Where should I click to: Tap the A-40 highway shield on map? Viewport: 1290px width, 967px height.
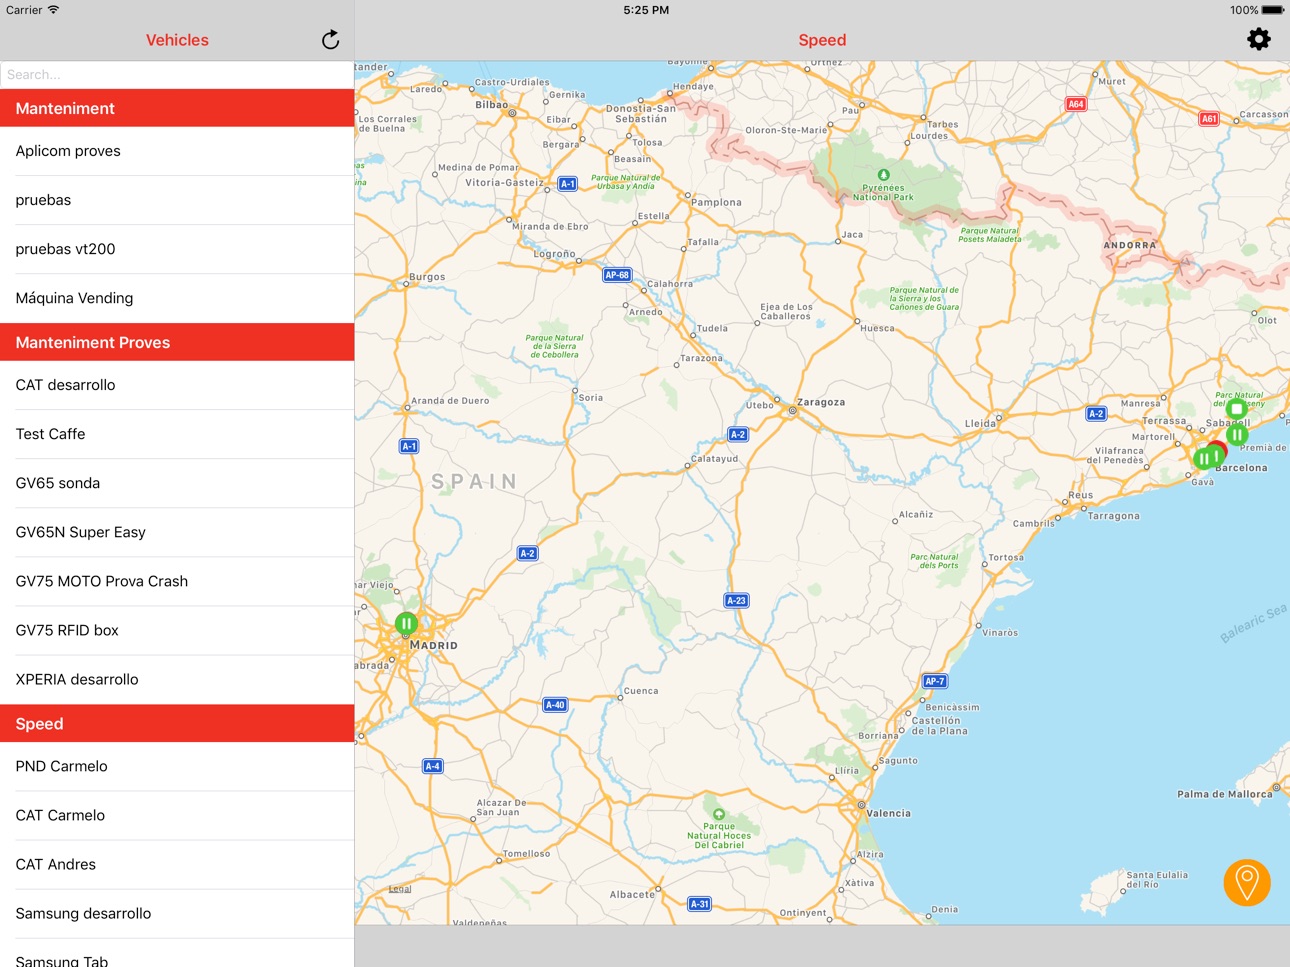coord(555,705)
